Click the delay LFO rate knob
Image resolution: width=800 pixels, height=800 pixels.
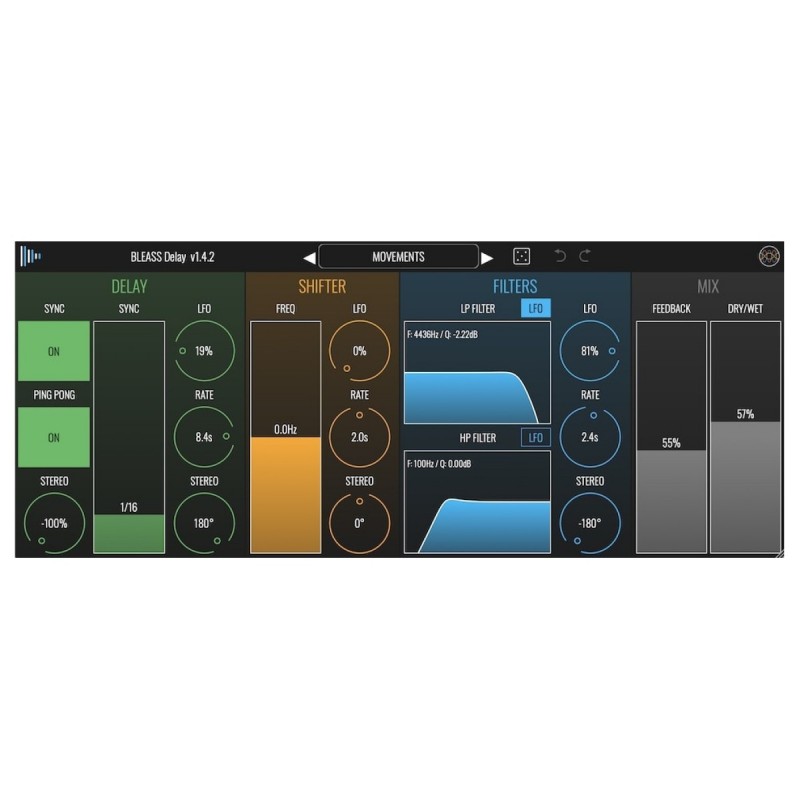pyautogui.click(x=203, y=436)
